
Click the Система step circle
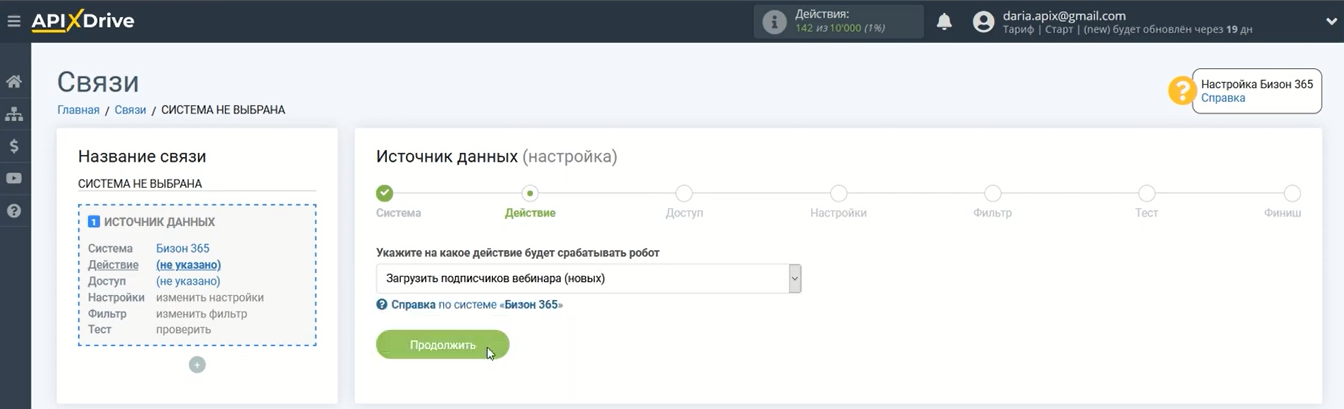coord(385,193)
